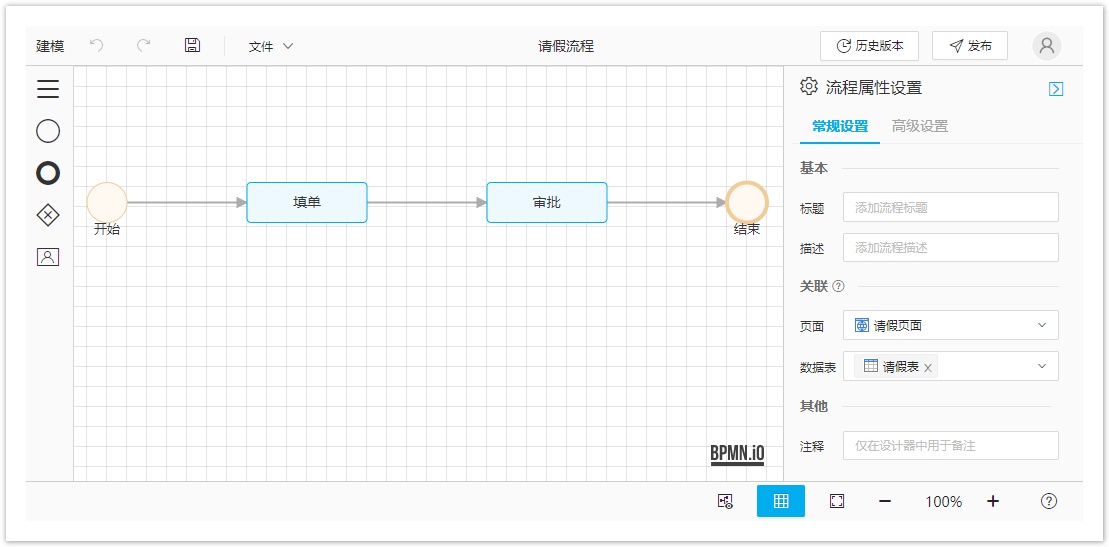Image resolution: width=1109 pixels, height=547 pixels.
Task: Click the help icon next to 关联
Action: click(839, 287)
